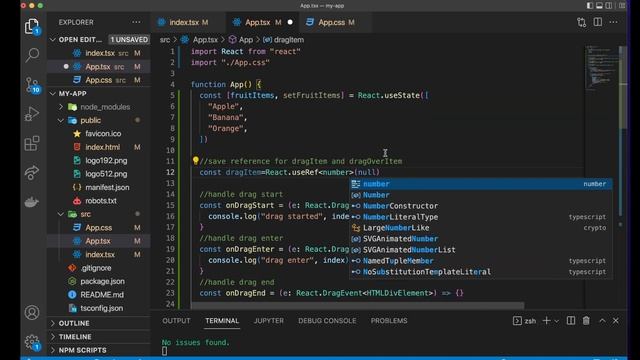Switch to the index.tsx editor tab

tap(189, 22)
